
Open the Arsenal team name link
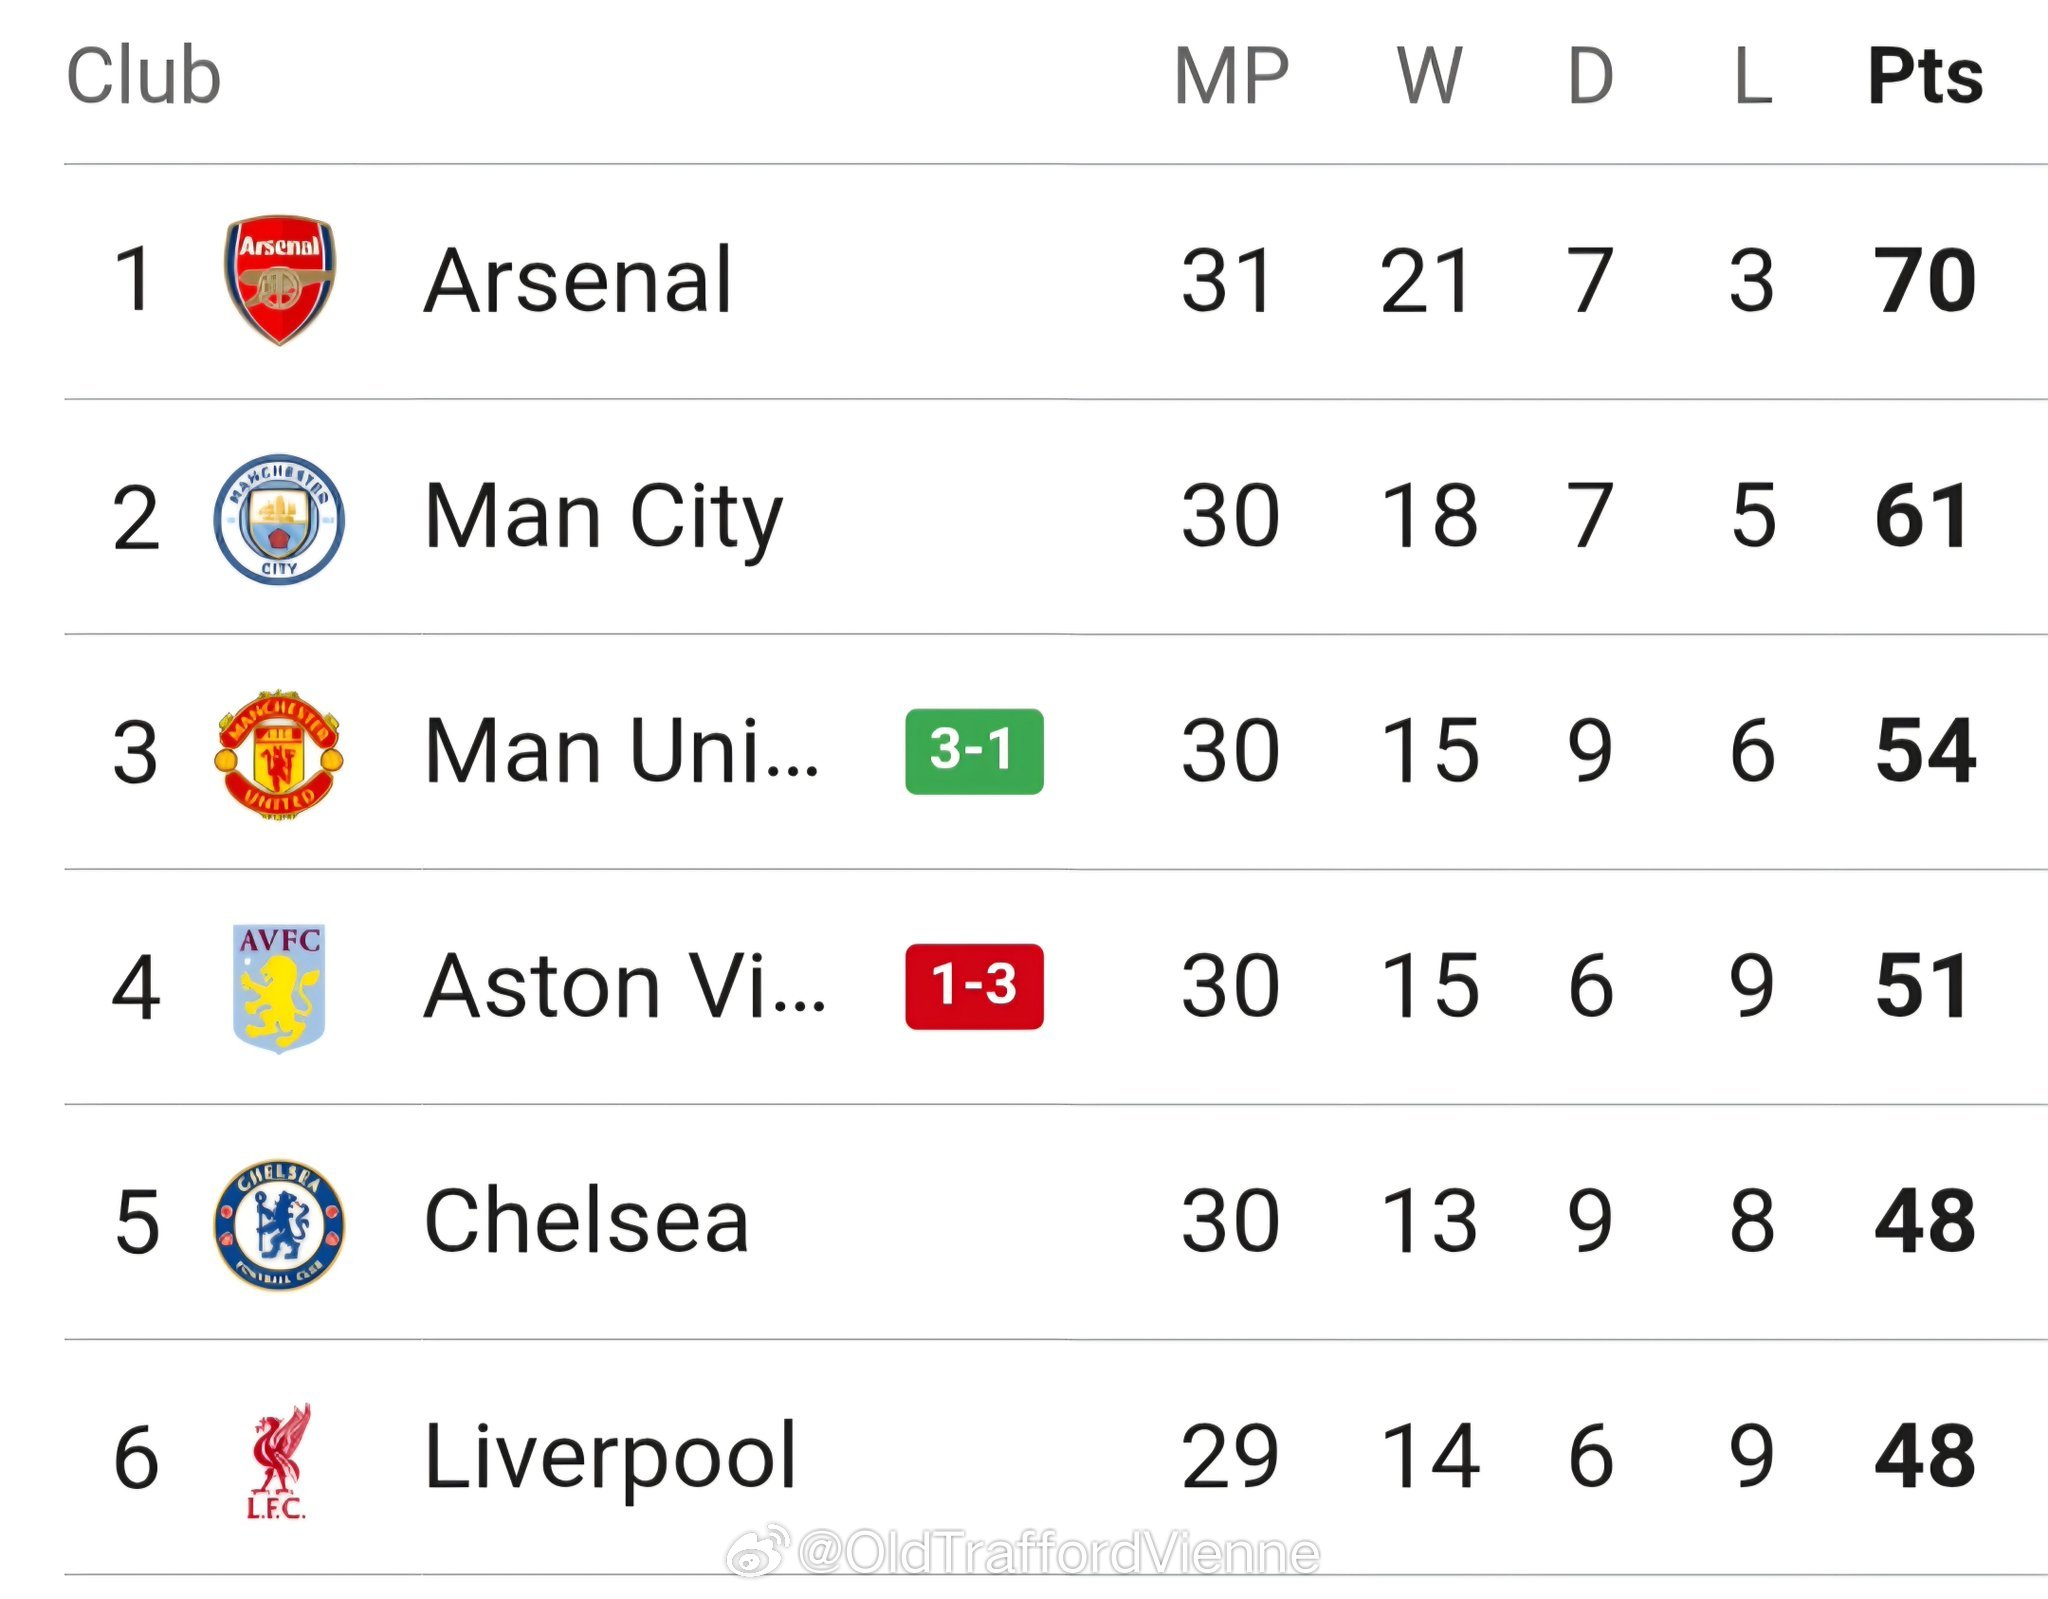pos(578,281)
